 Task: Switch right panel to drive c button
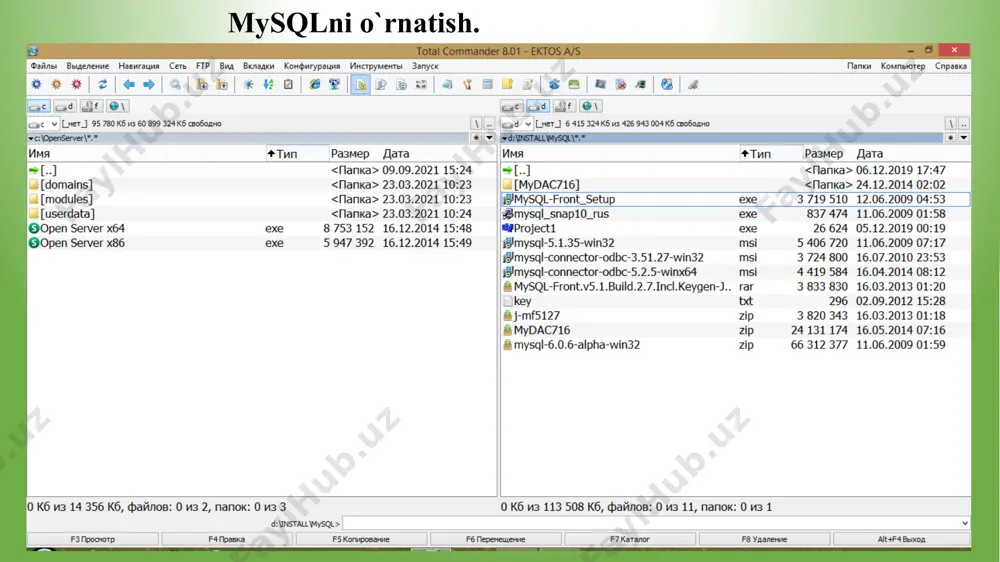511,107
